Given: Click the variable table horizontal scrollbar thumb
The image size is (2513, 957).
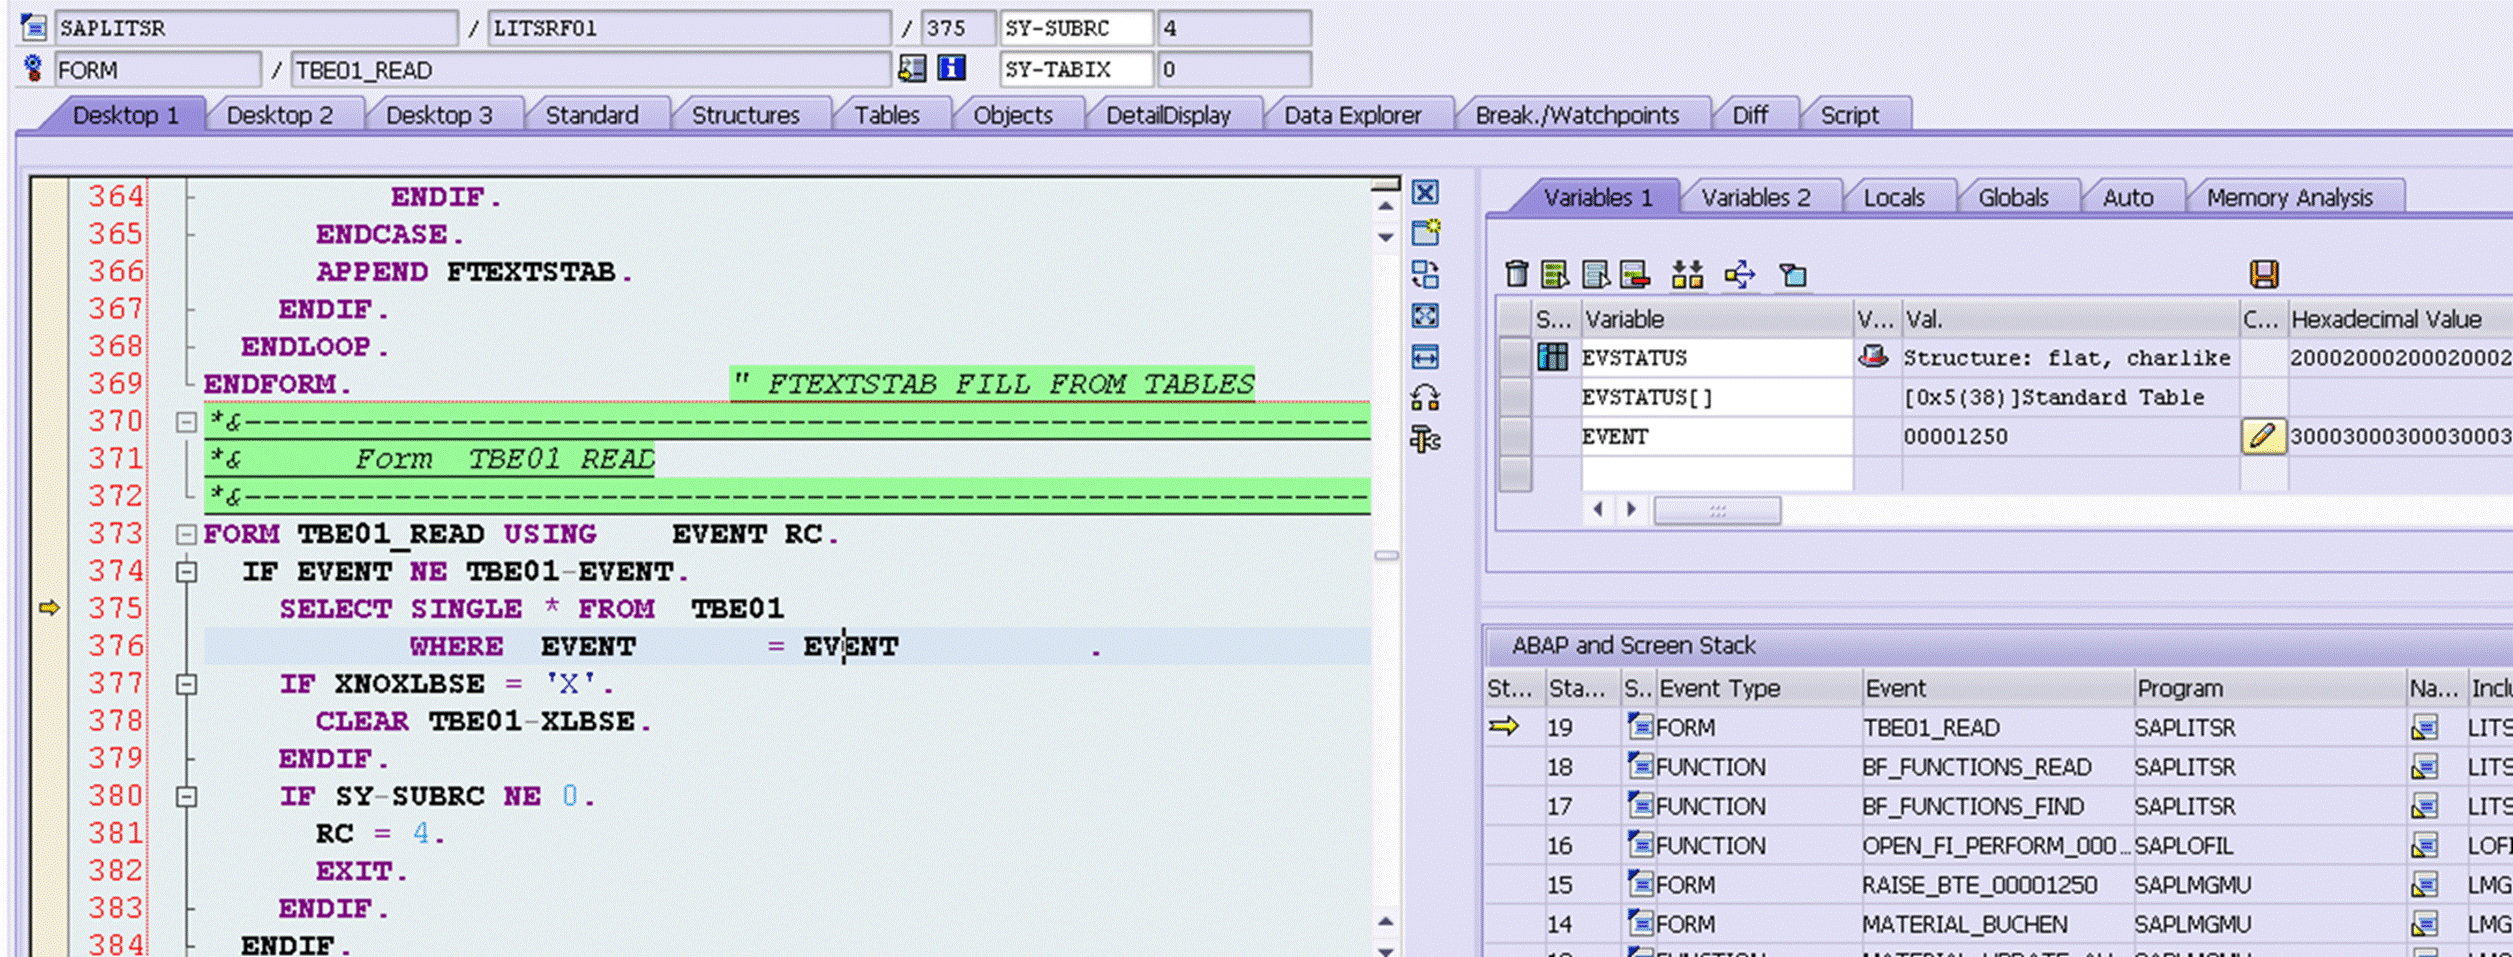Looking at the screenshot, I should (1717, 510).
